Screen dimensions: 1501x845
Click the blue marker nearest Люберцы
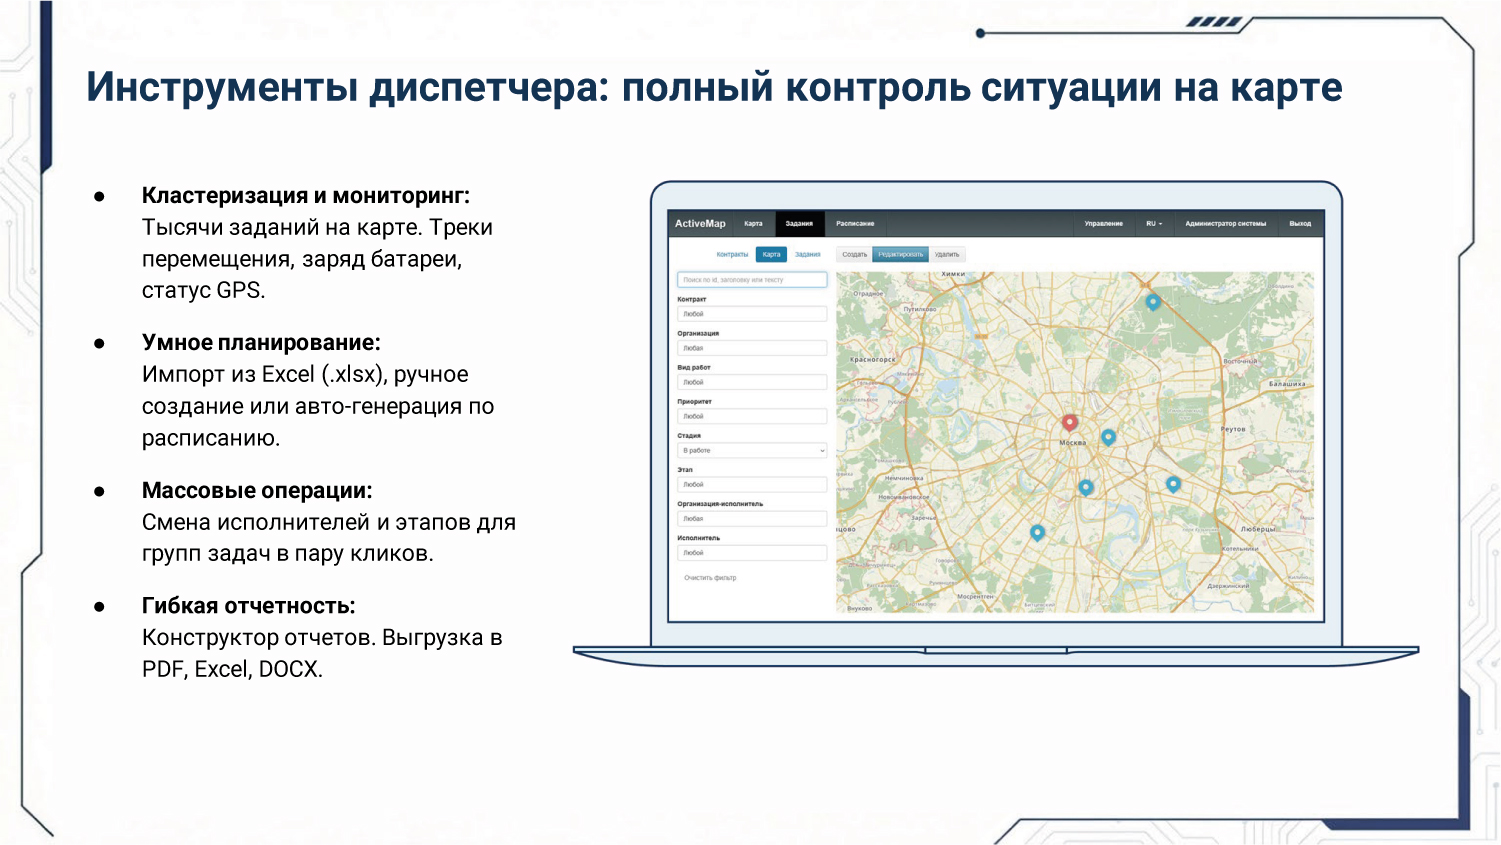pos(1173,483)
